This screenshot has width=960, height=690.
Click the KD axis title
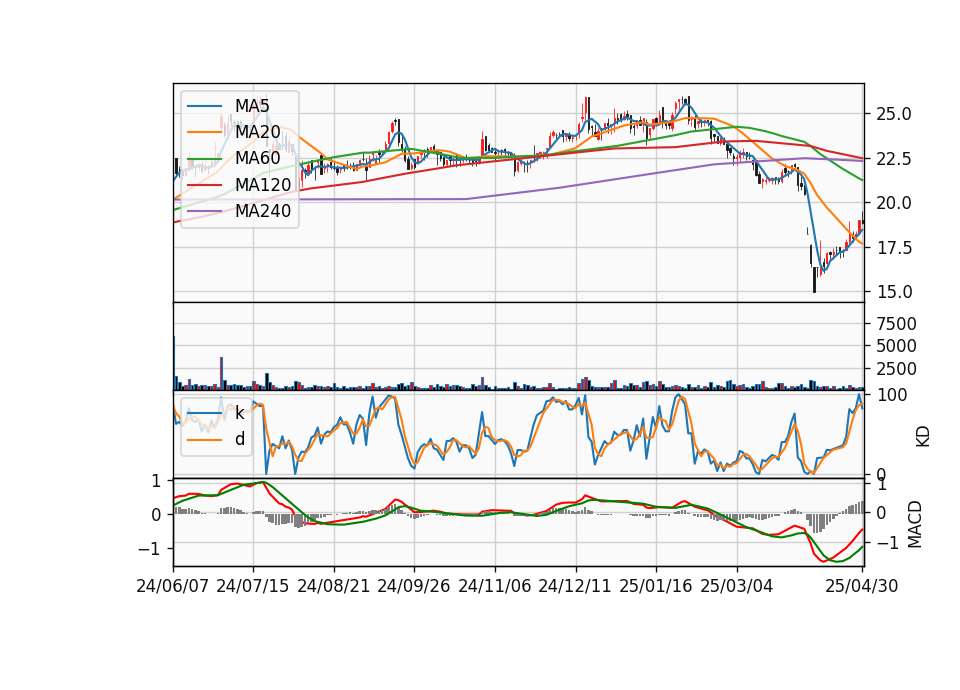coord(923,437)
